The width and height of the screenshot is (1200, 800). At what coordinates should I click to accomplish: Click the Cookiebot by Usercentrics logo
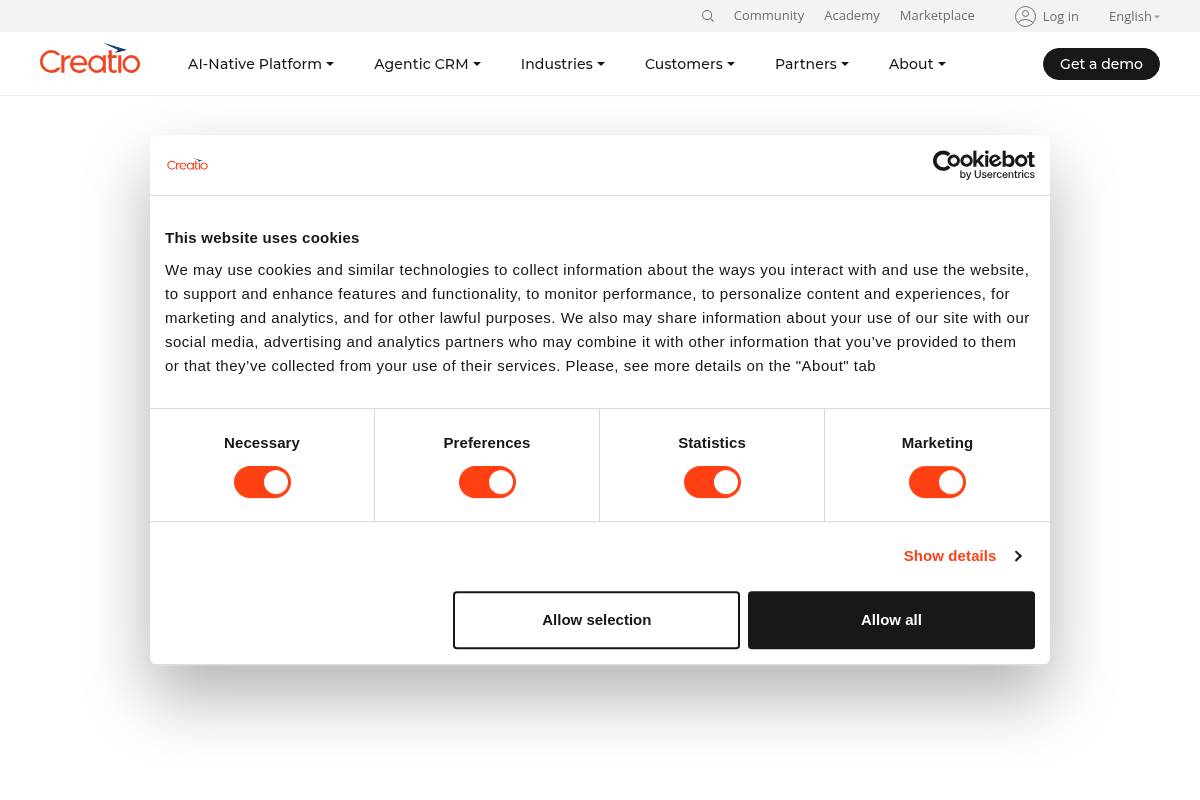pyautogui.click(x=984, y=165)
